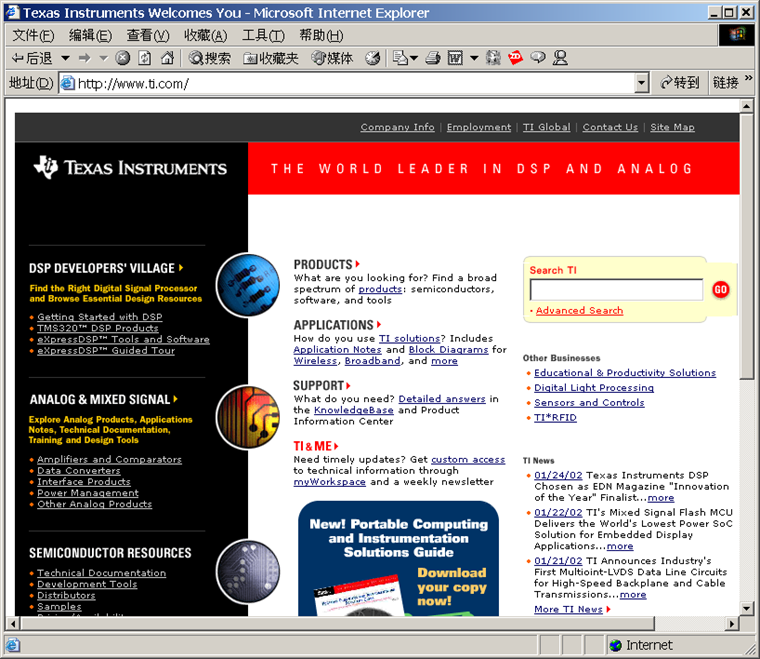Click the Internet zone status indicator

click(x=641, y=645)
